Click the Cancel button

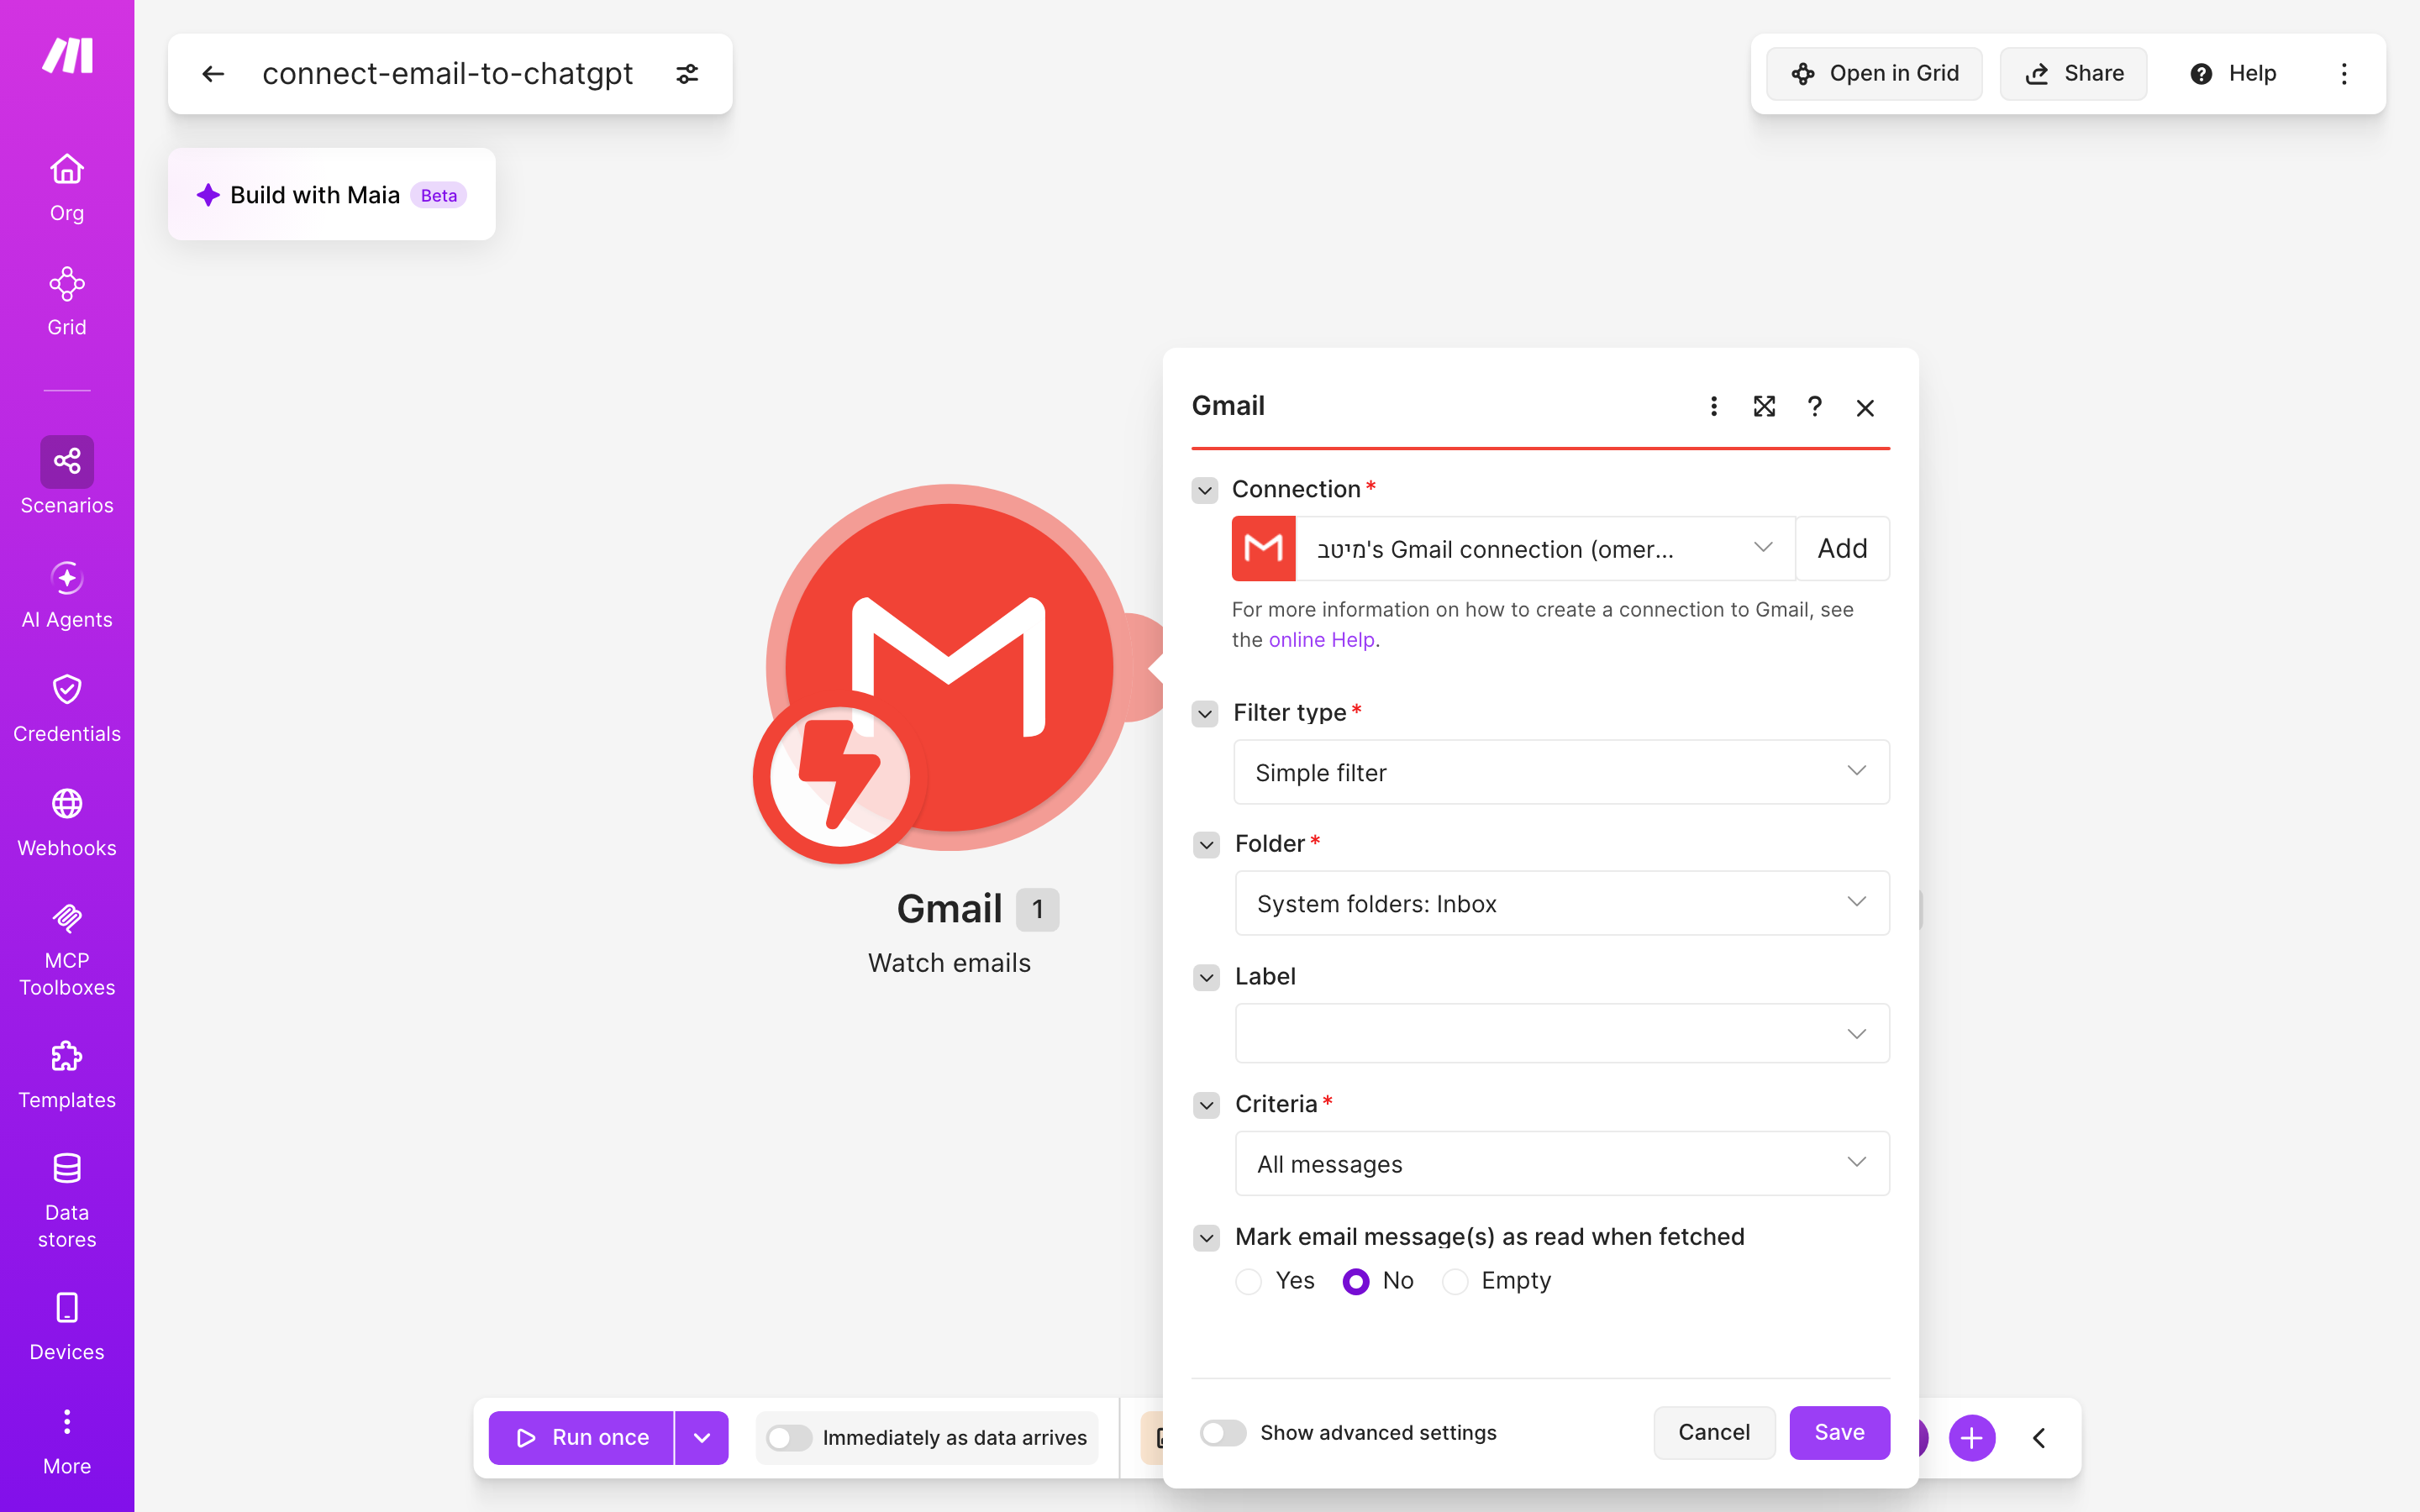click(x=1714, y=1433)
